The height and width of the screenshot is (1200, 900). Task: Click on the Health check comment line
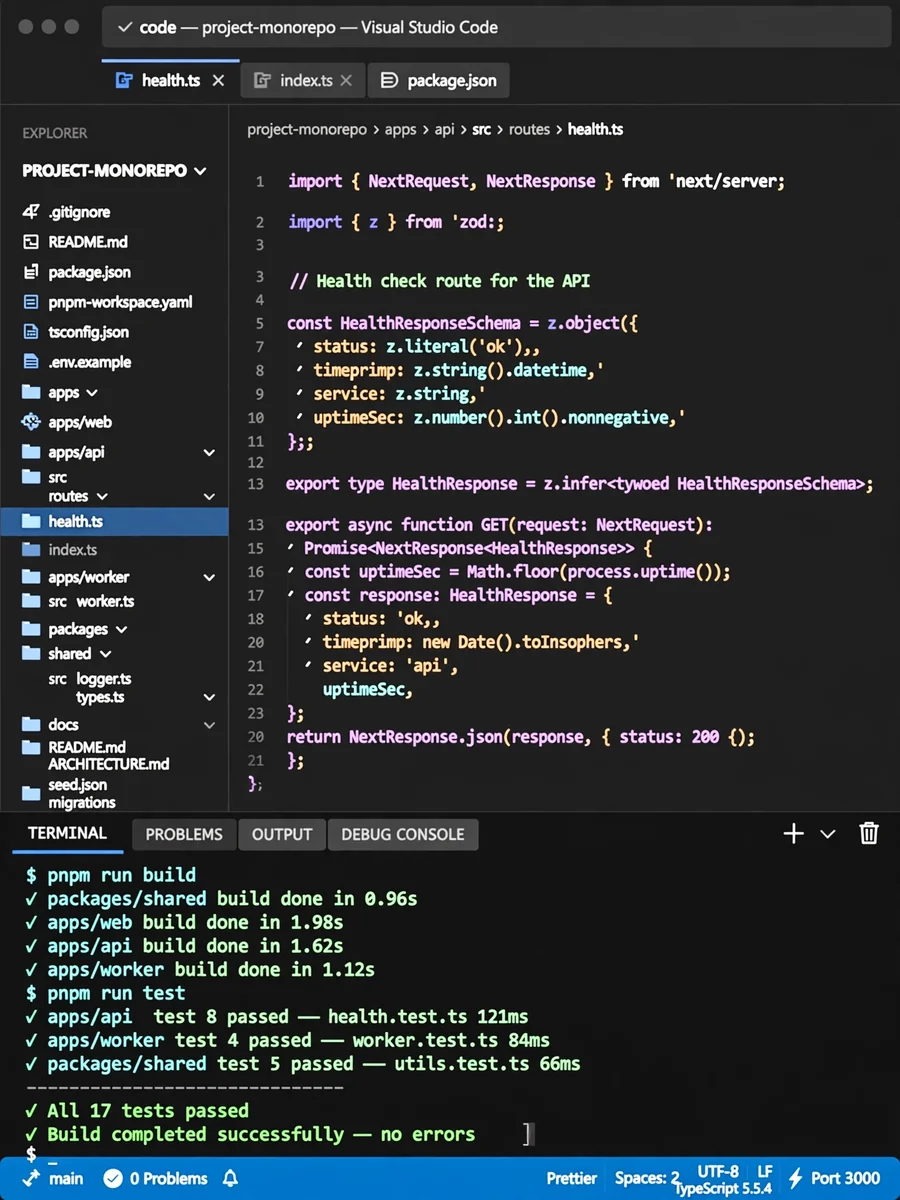coord(439,280)
